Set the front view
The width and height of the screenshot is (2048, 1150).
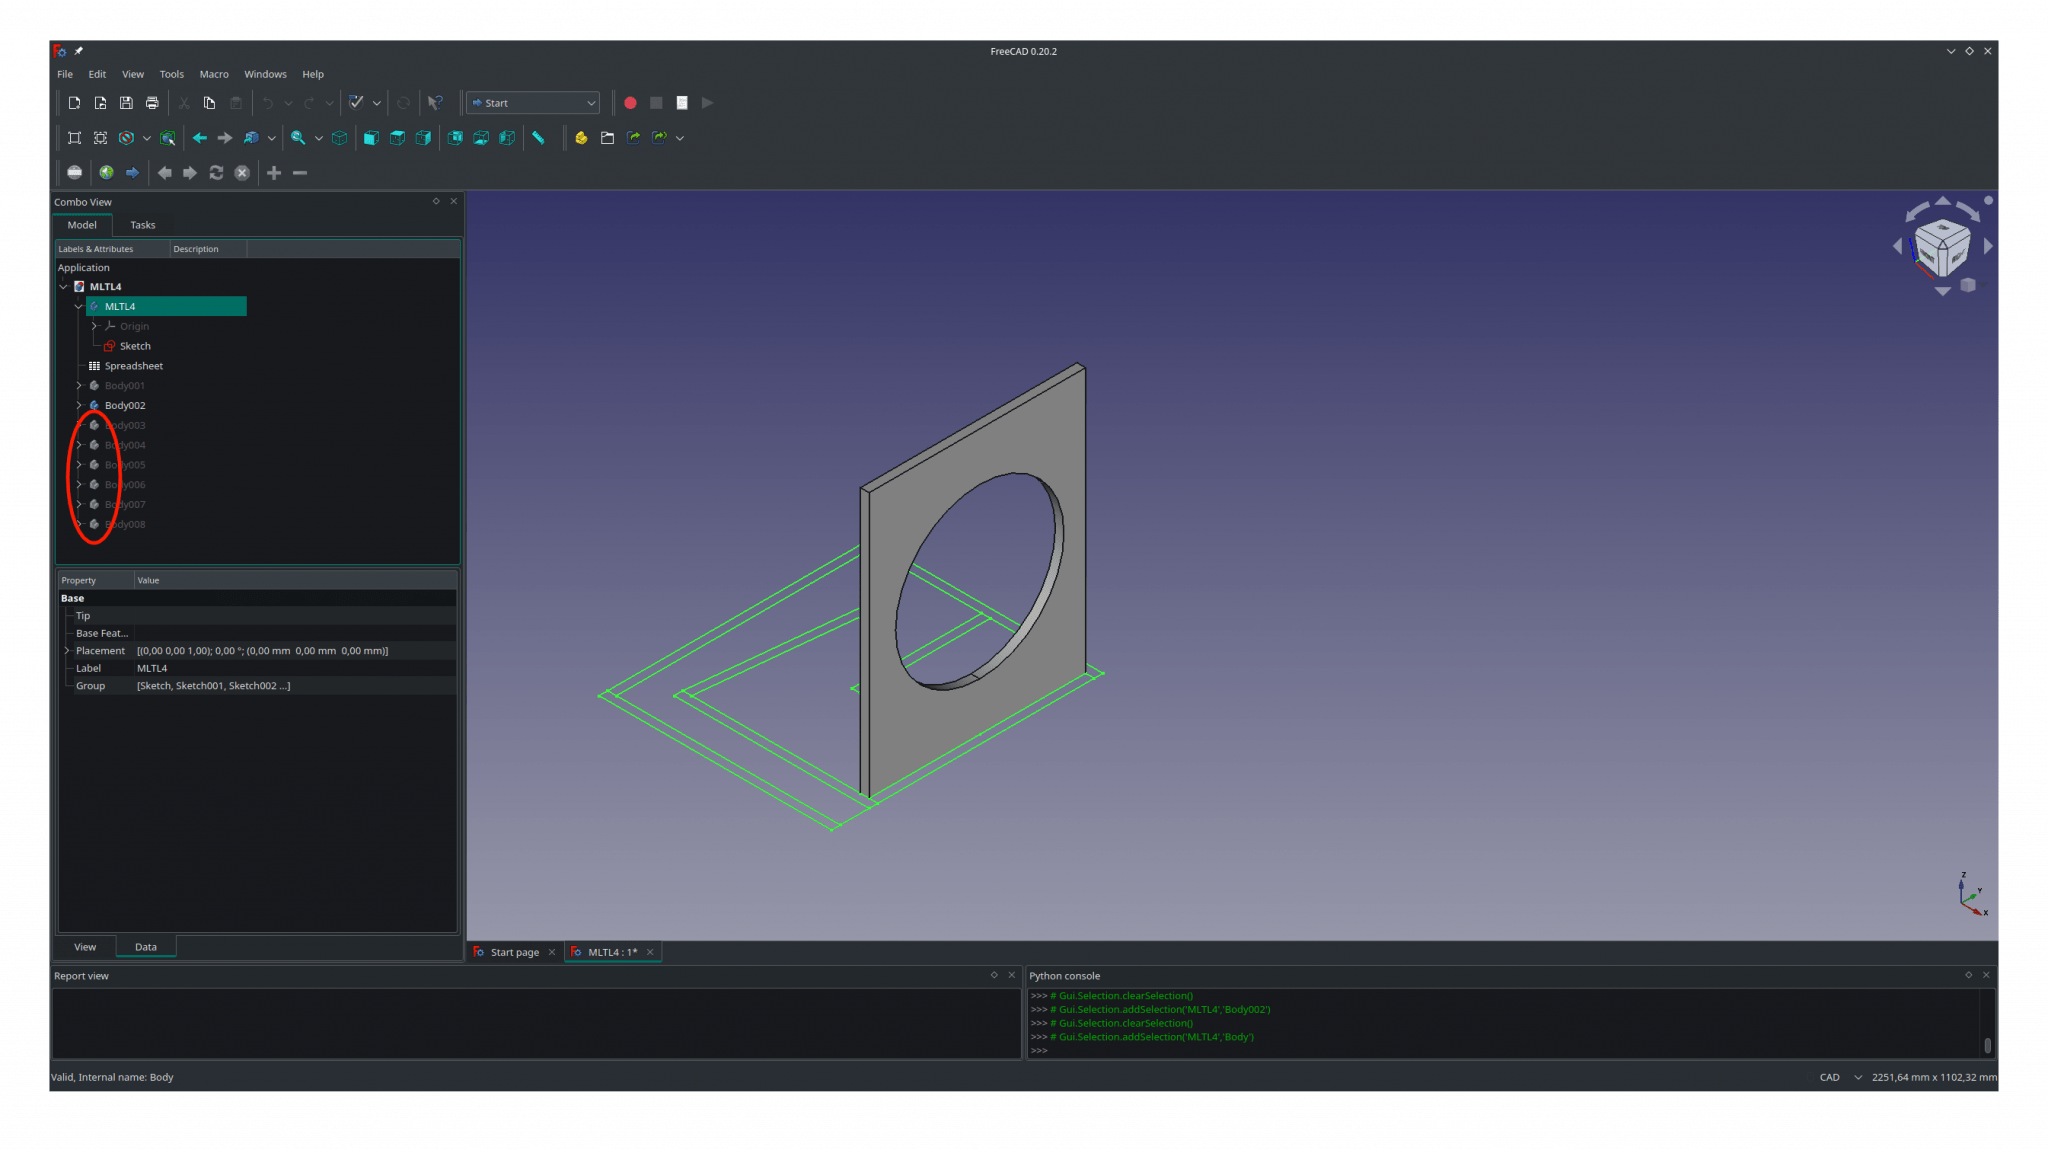tap(371, 138)
